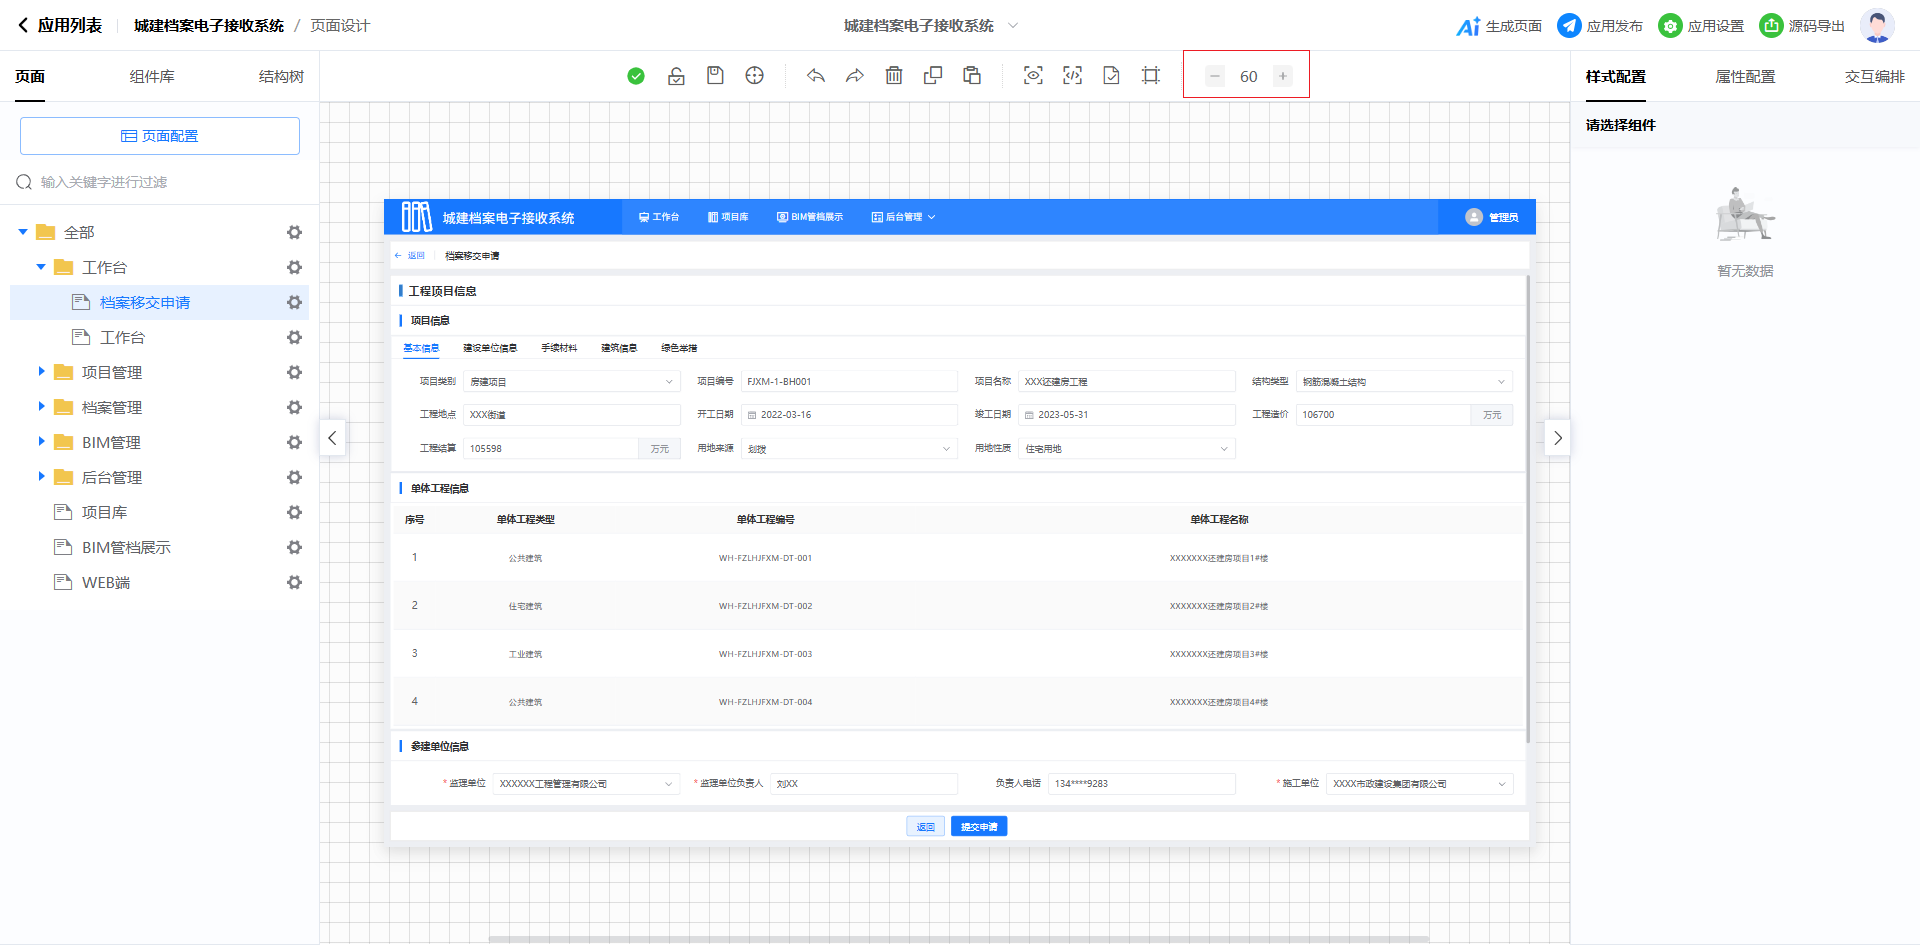Open preview with the eye icon
The height and width of the screenshot is (945, 1920).
tap(1033, 76)
